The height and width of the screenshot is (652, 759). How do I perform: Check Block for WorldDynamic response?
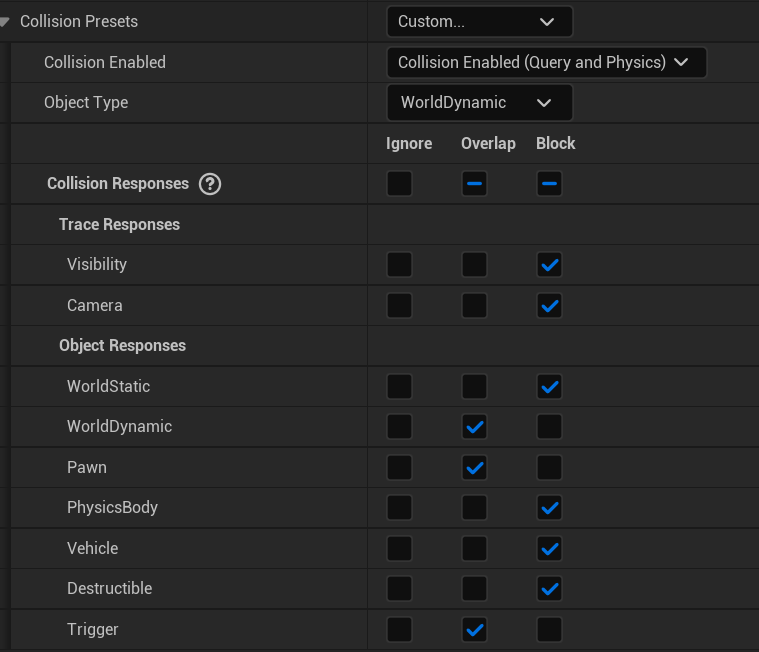coord(549,427)
